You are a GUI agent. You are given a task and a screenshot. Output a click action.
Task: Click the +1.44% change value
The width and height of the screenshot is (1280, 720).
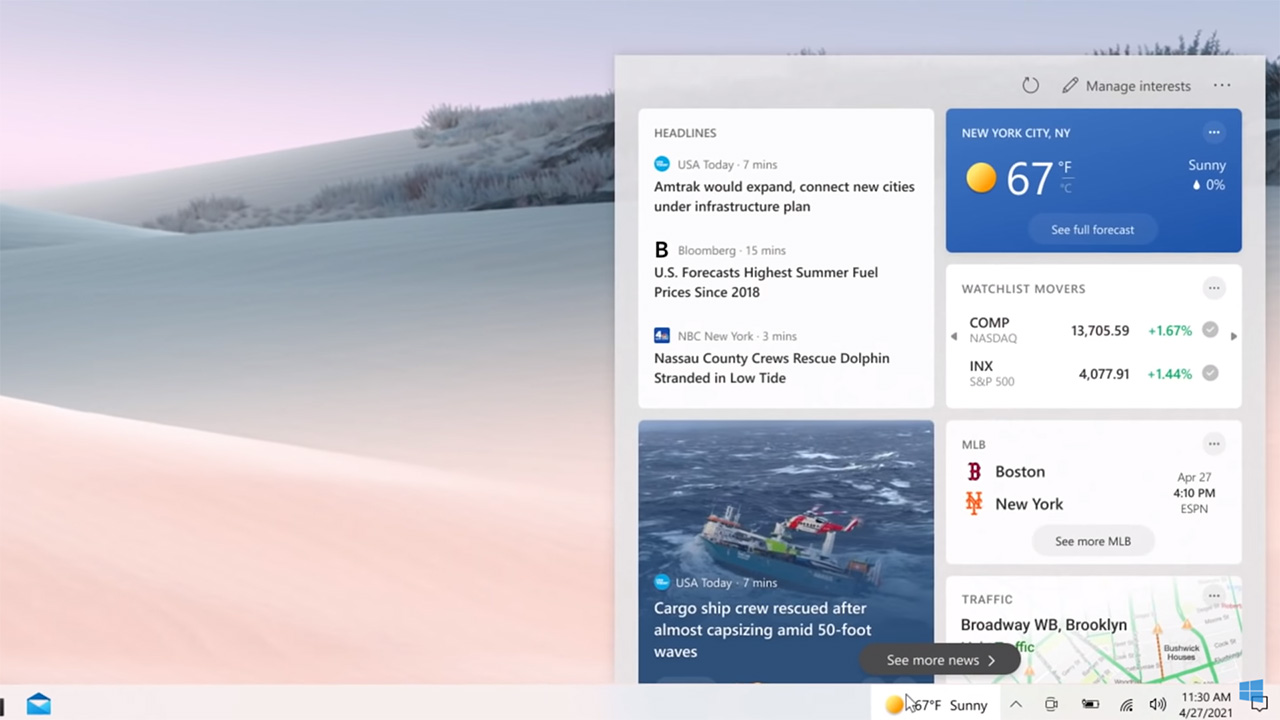point(1169,374)
